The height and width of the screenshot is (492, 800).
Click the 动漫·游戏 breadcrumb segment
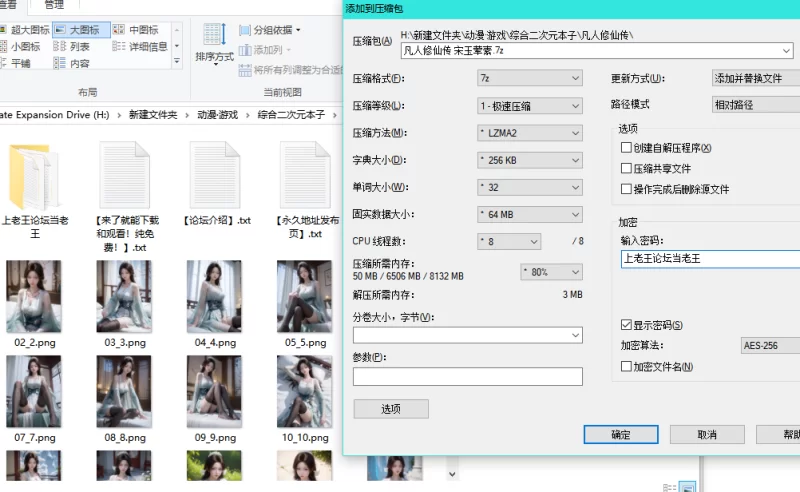pos(217,115)
